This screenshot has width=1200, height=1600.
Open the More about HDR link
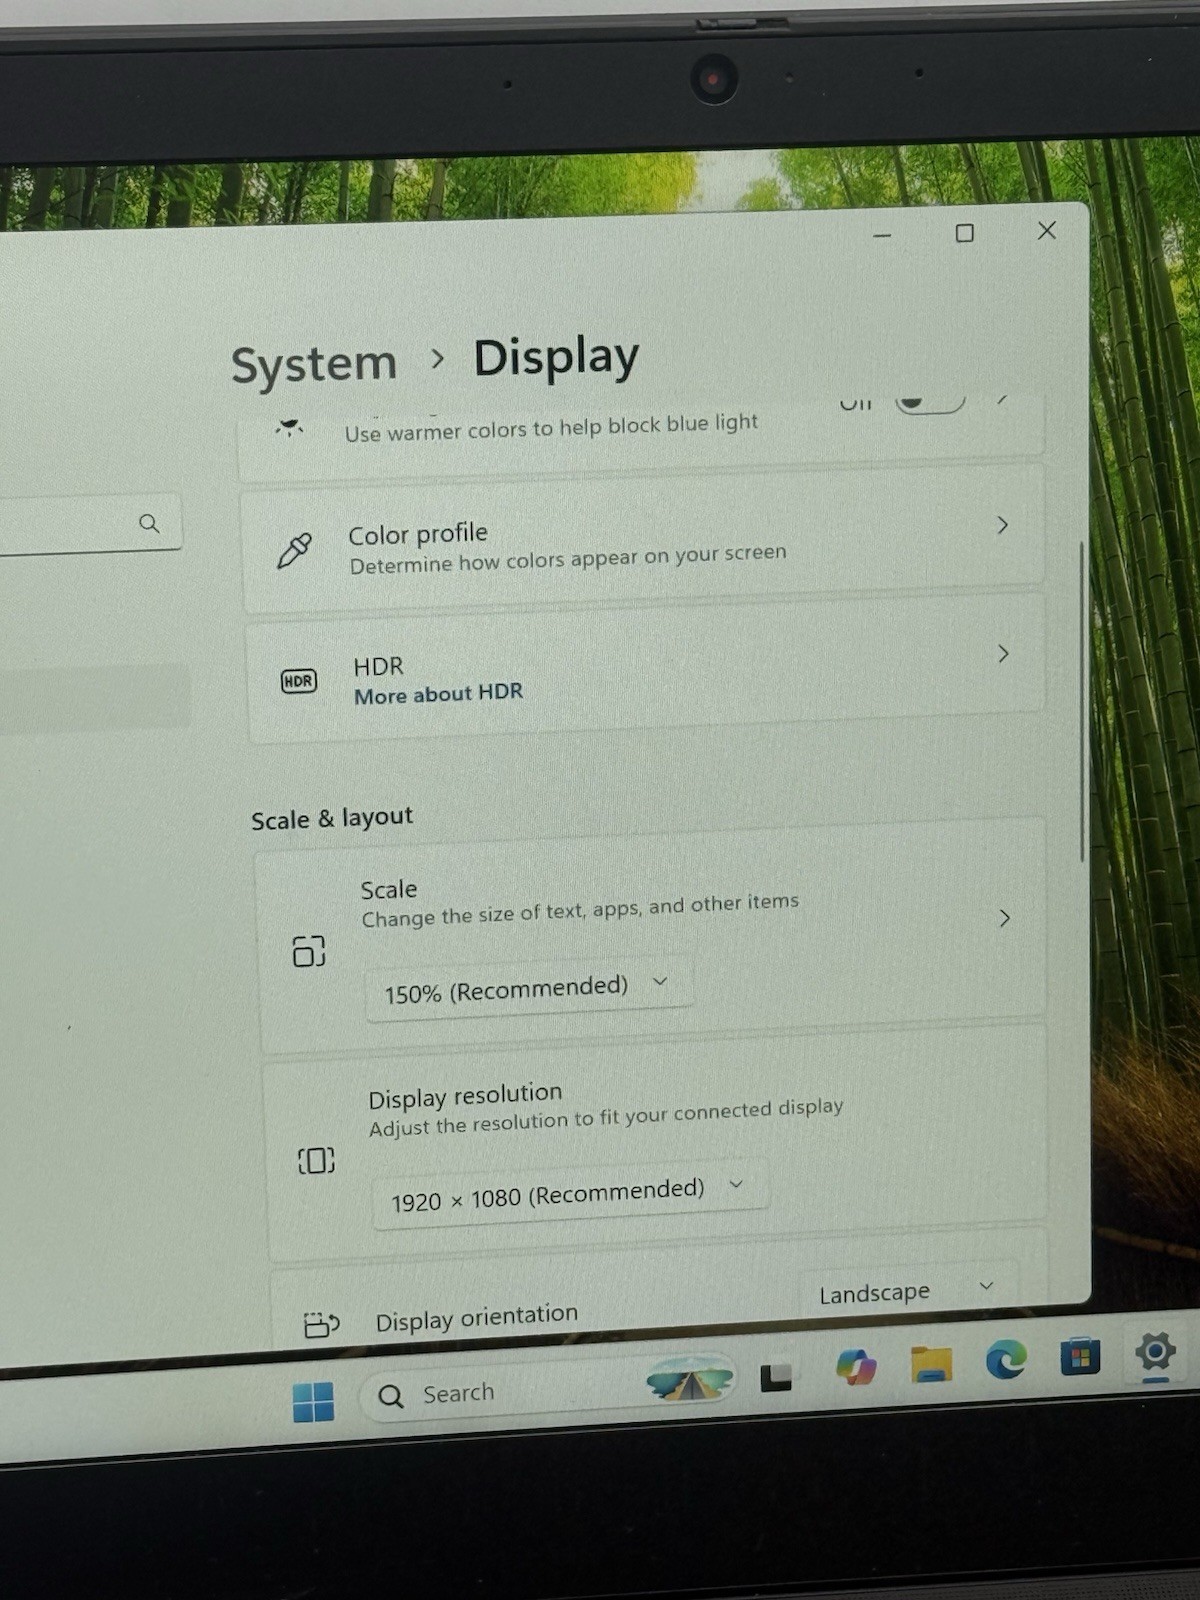pyautogui.click(x=438, y=694)
